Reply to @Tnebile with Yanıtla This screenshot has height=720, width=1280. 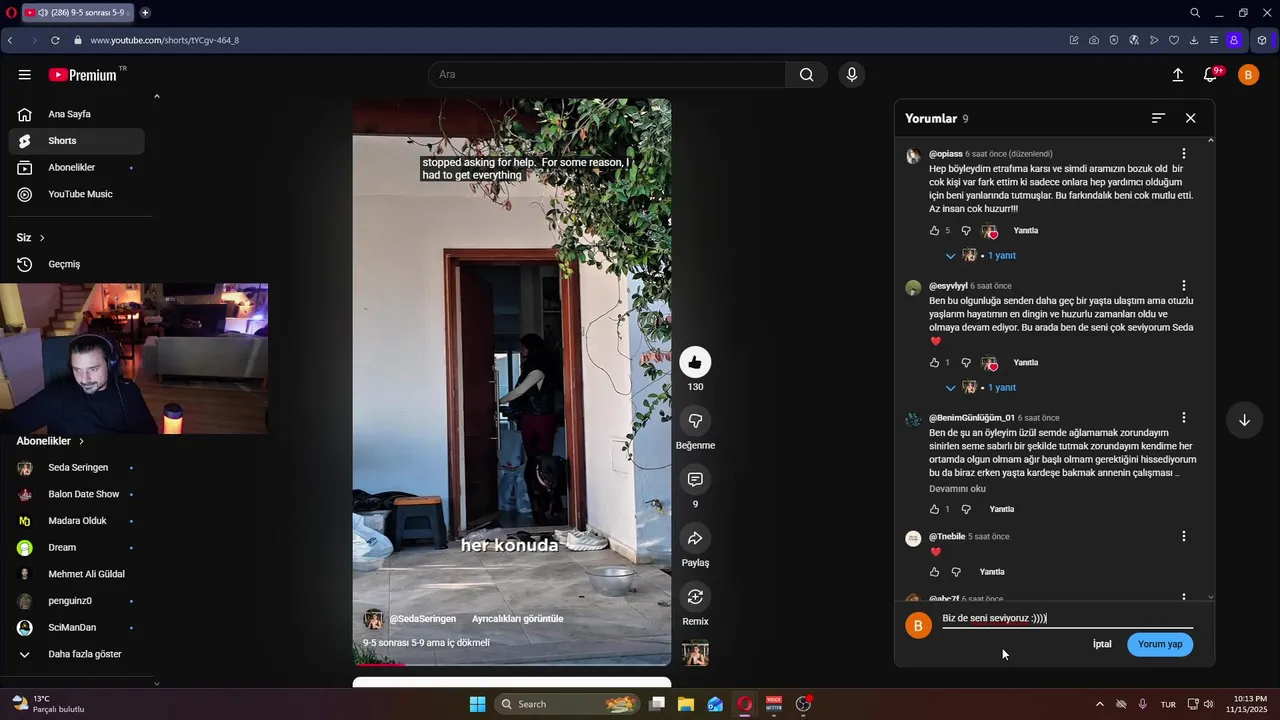coord(992,572)
